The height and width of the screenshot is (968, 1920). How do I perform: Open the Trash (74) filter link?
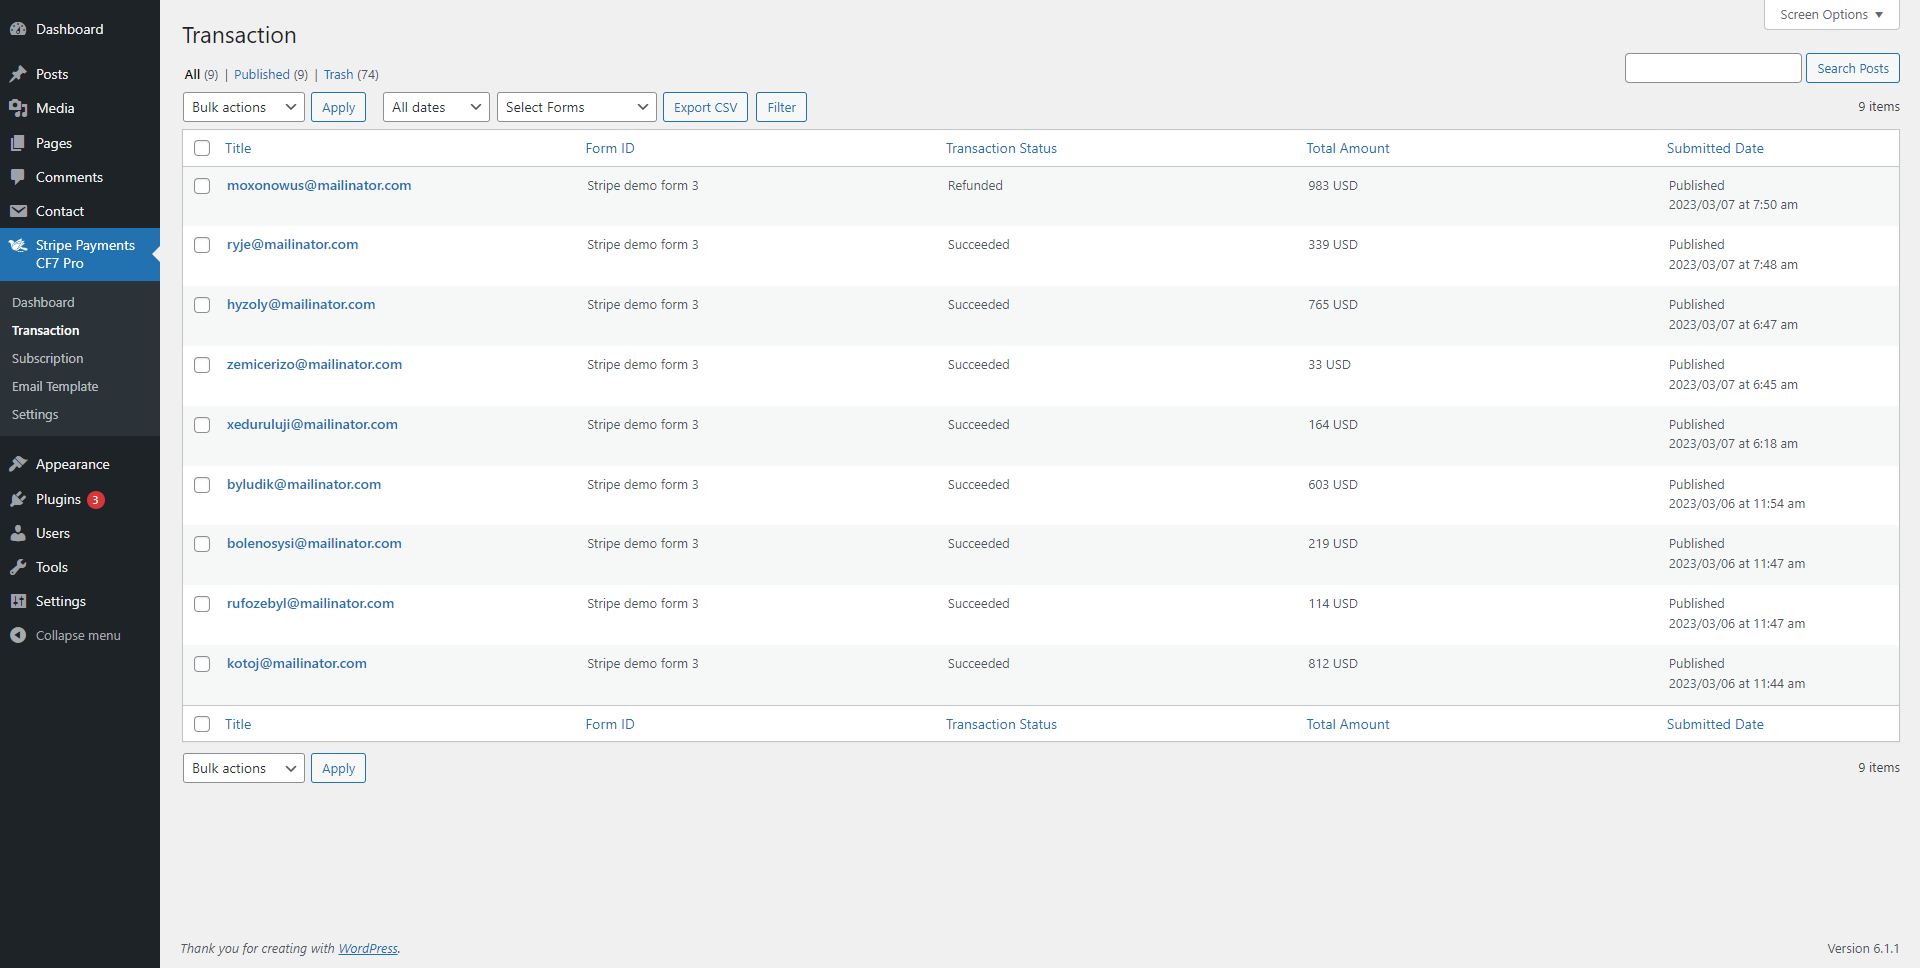point(350,74)
